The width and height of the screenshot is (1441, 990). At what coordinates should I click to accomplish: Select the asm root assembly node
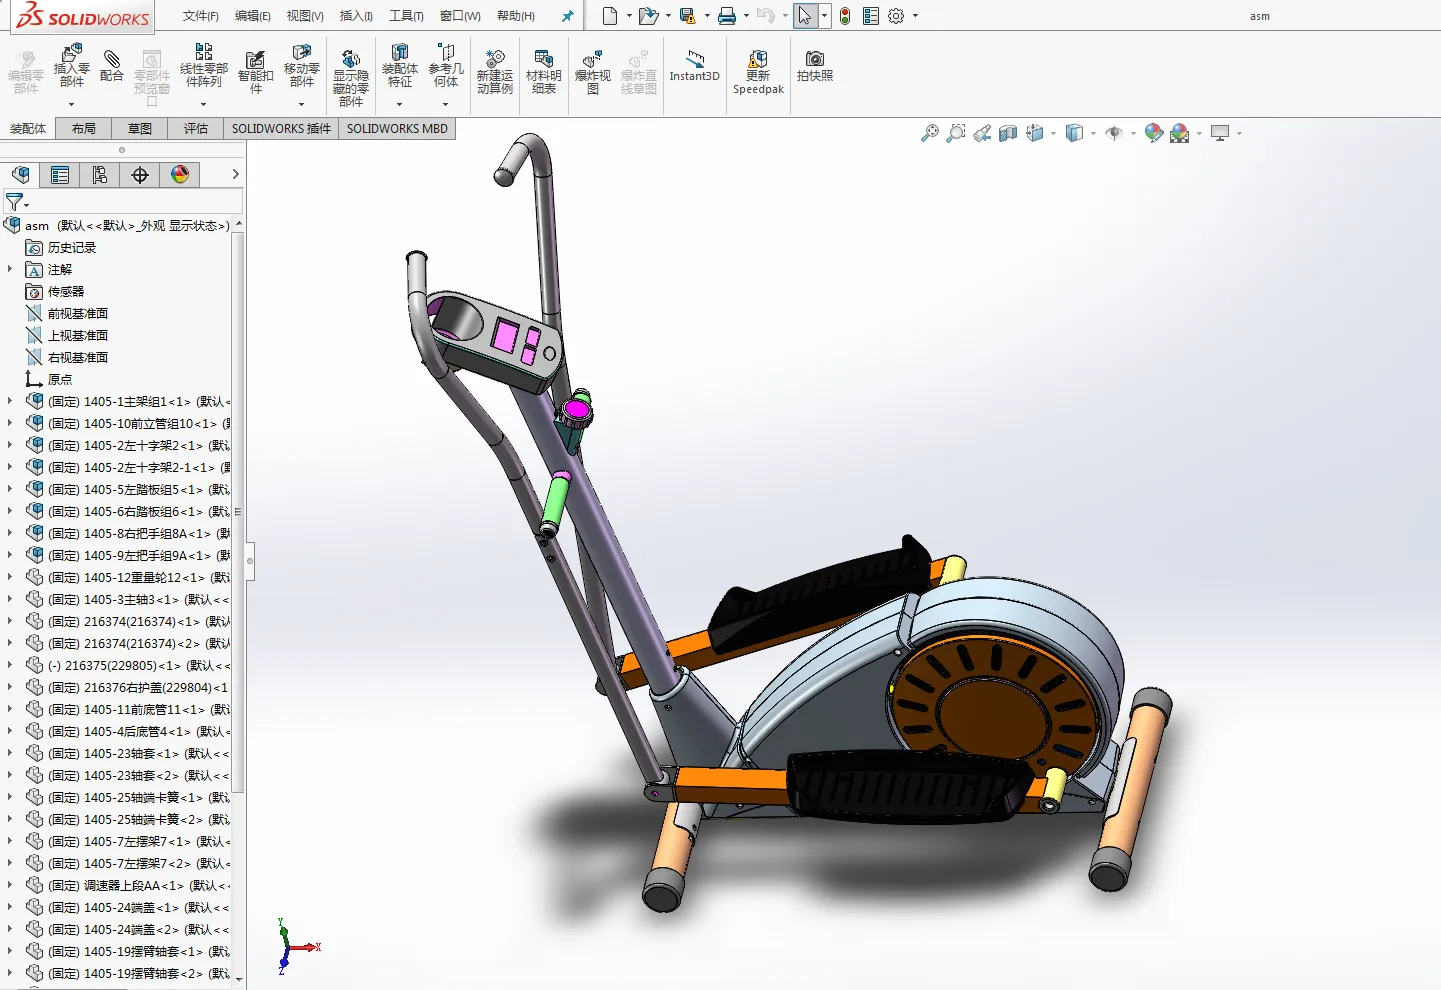point(117,225)
